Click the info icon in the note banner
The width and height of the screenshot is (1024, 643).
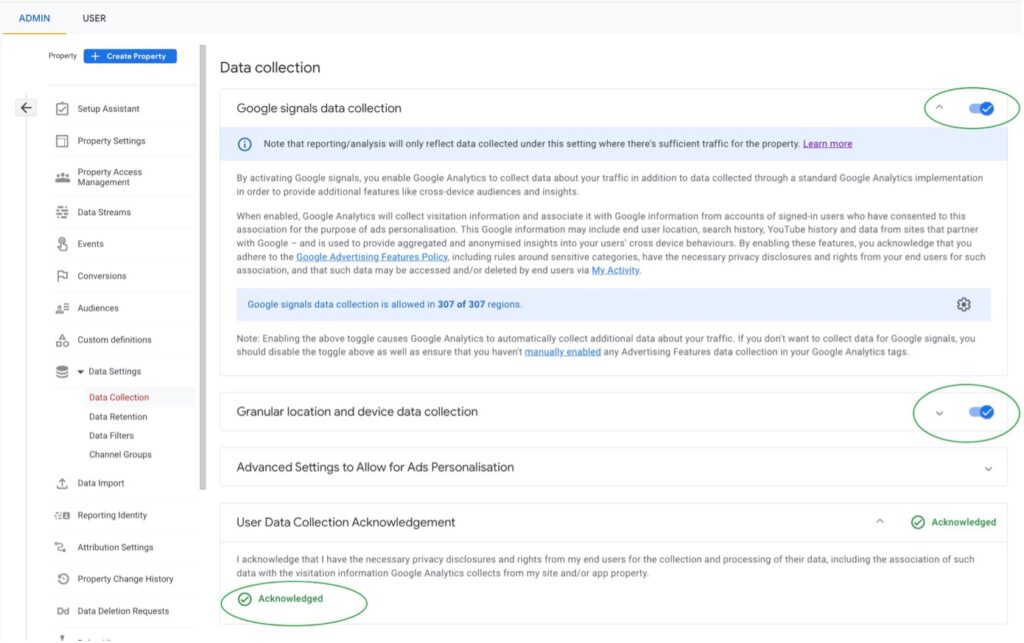tap(245, 144)
